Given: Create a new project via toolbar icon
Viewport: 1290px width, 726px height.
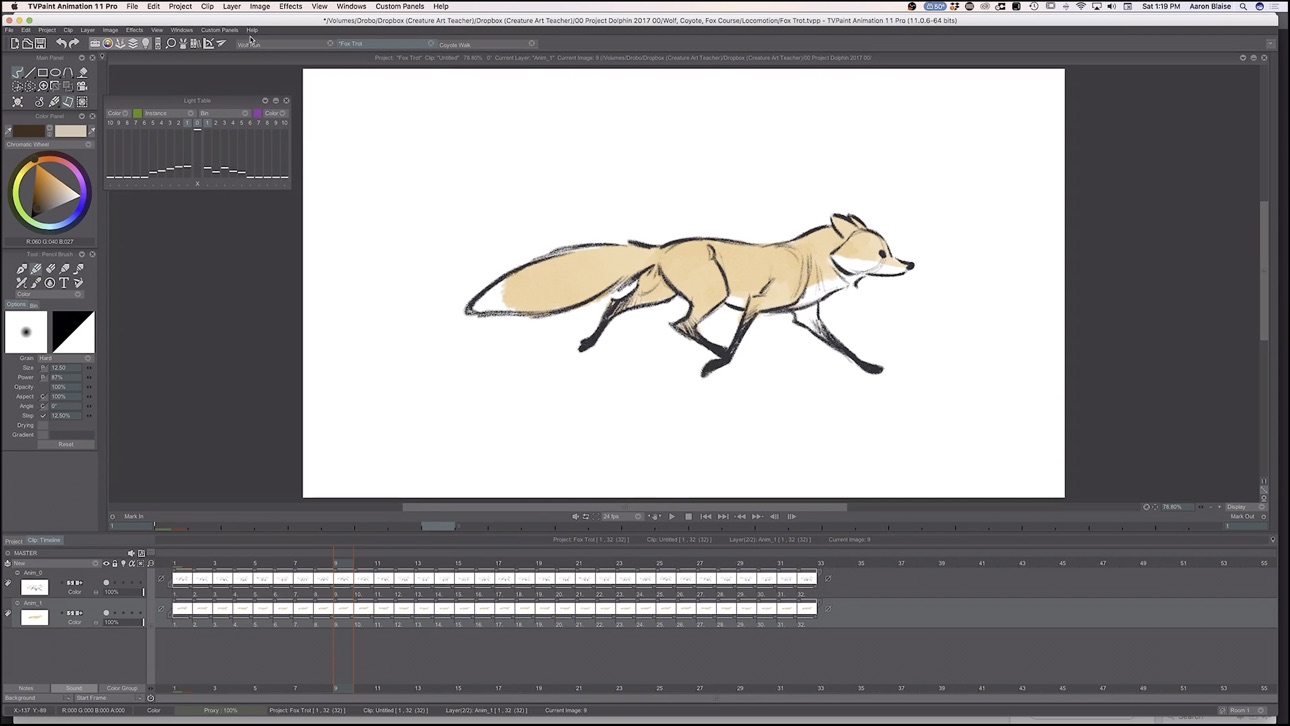Looking at the screenshot, I should coord(14,43).
